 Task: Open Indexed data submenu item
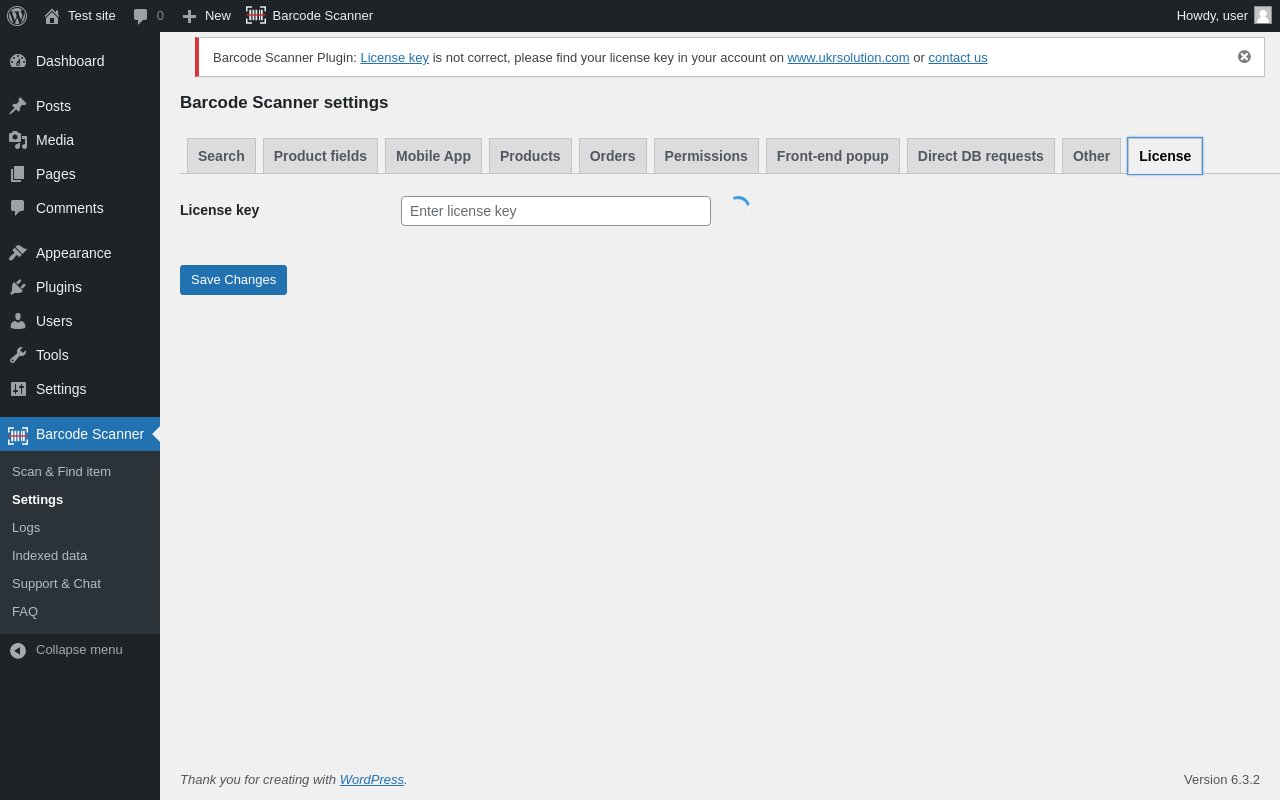[x=49, y=556]
